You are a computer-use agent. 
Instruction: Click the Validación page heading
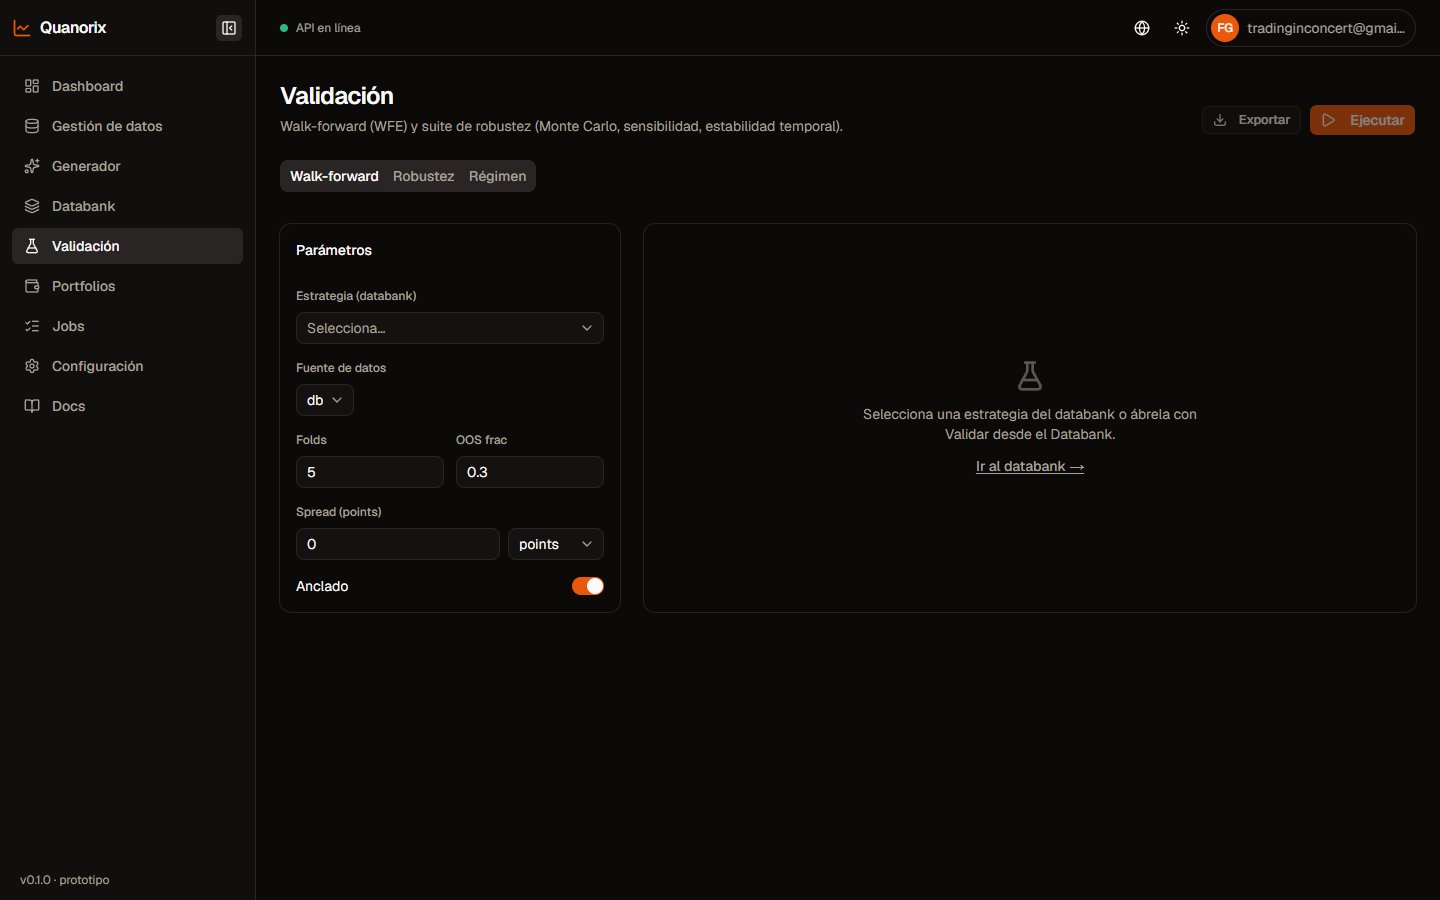point(337,96)
